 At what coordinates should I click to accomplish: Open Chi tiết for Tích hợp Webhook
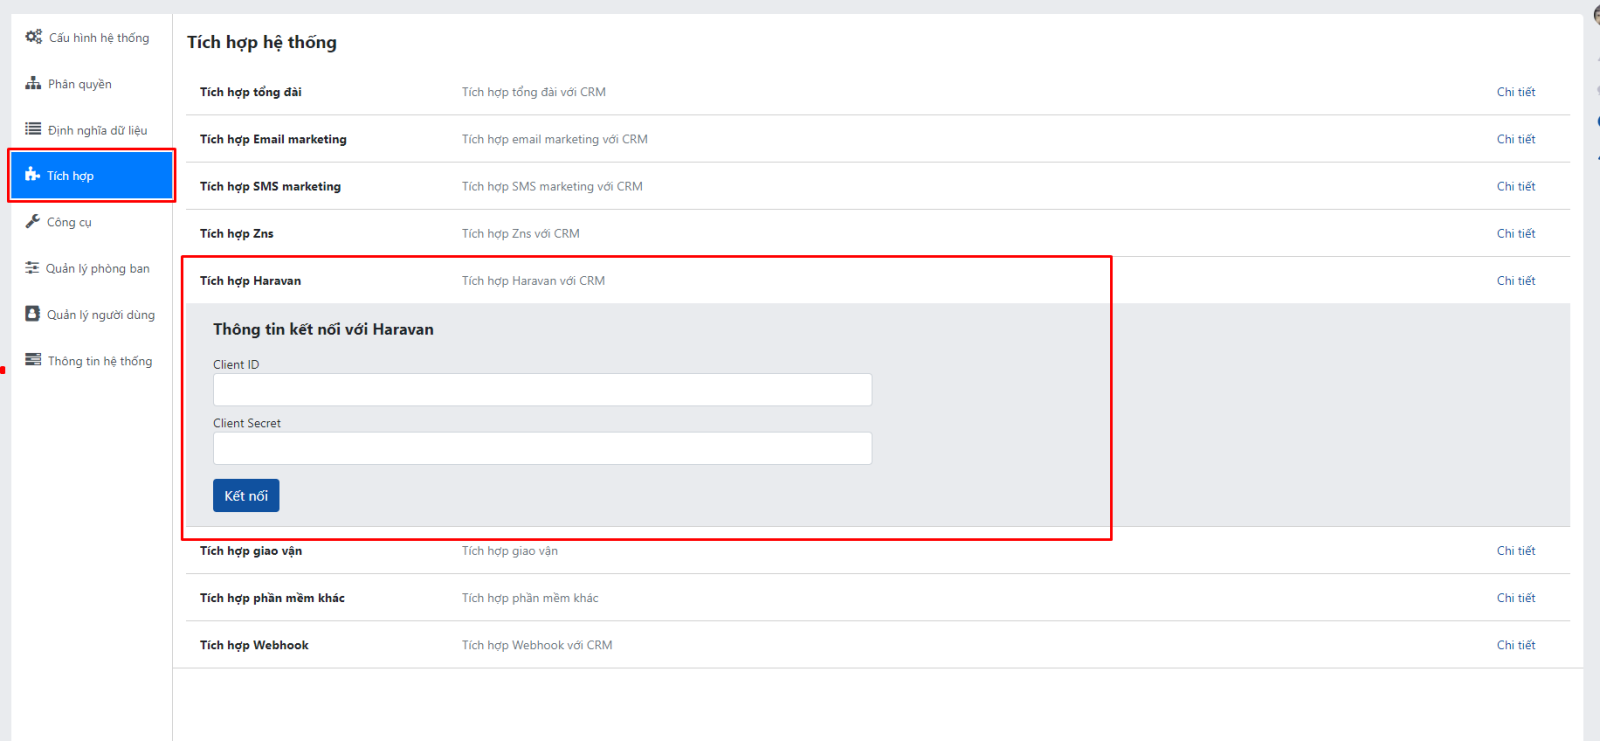click(1515, 645)
